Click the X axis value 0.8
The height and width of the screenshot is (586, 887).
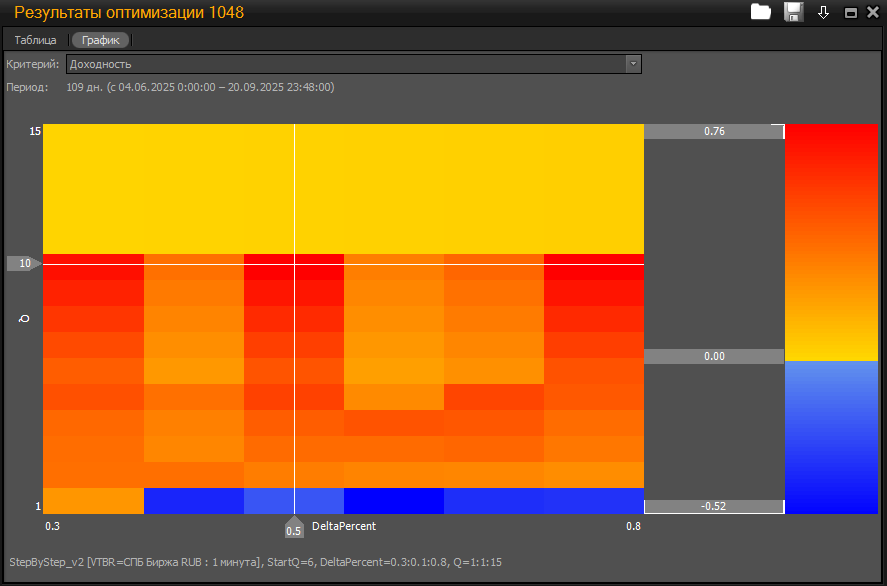633,526
